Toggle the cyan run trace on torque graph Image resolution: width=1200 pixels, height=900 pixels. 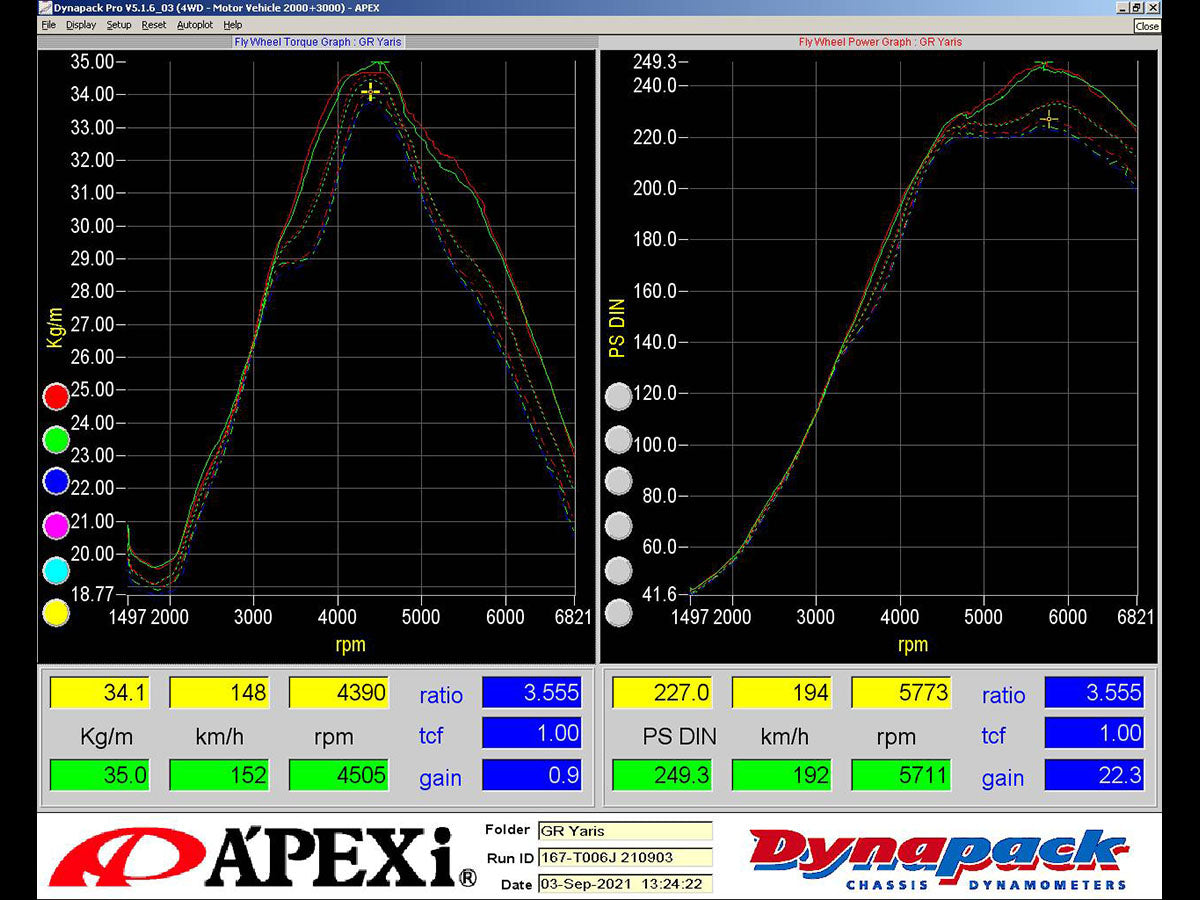tap(55, 569)
